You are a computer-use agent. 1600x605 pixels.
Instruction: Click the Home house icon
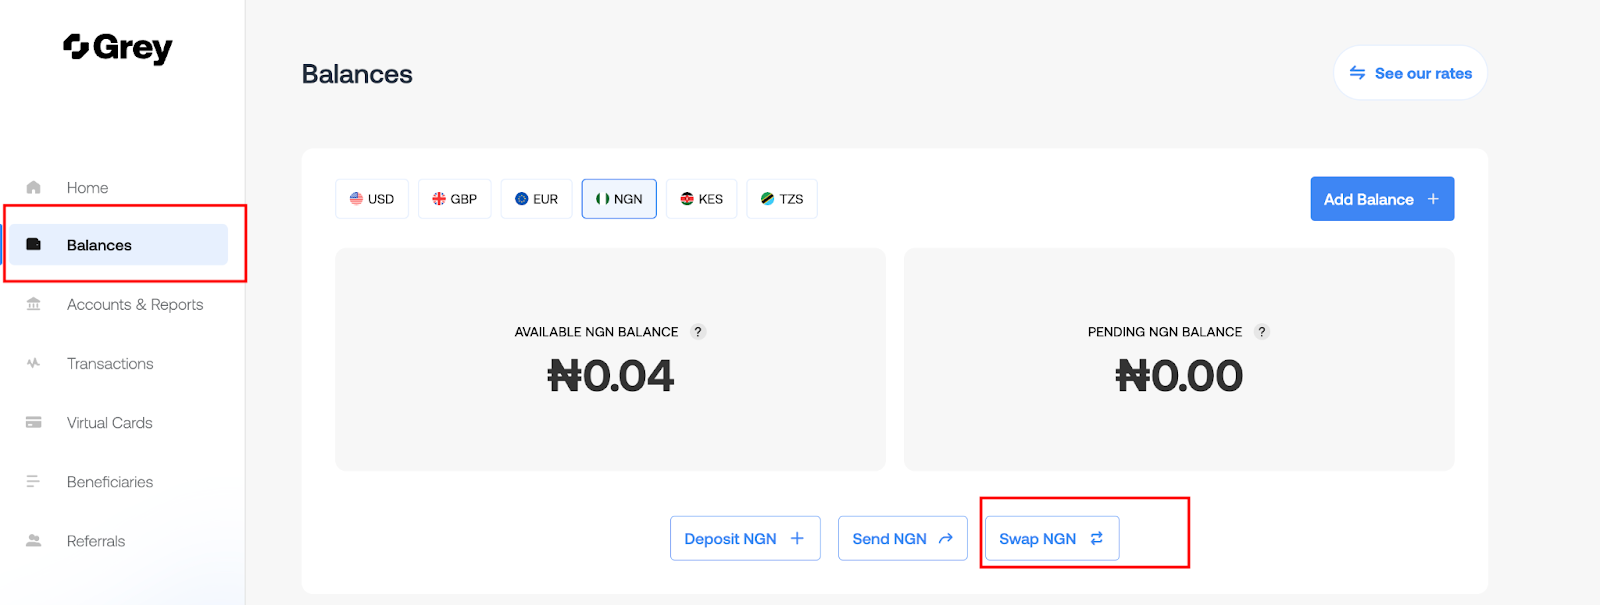click(x=34, y=188)
